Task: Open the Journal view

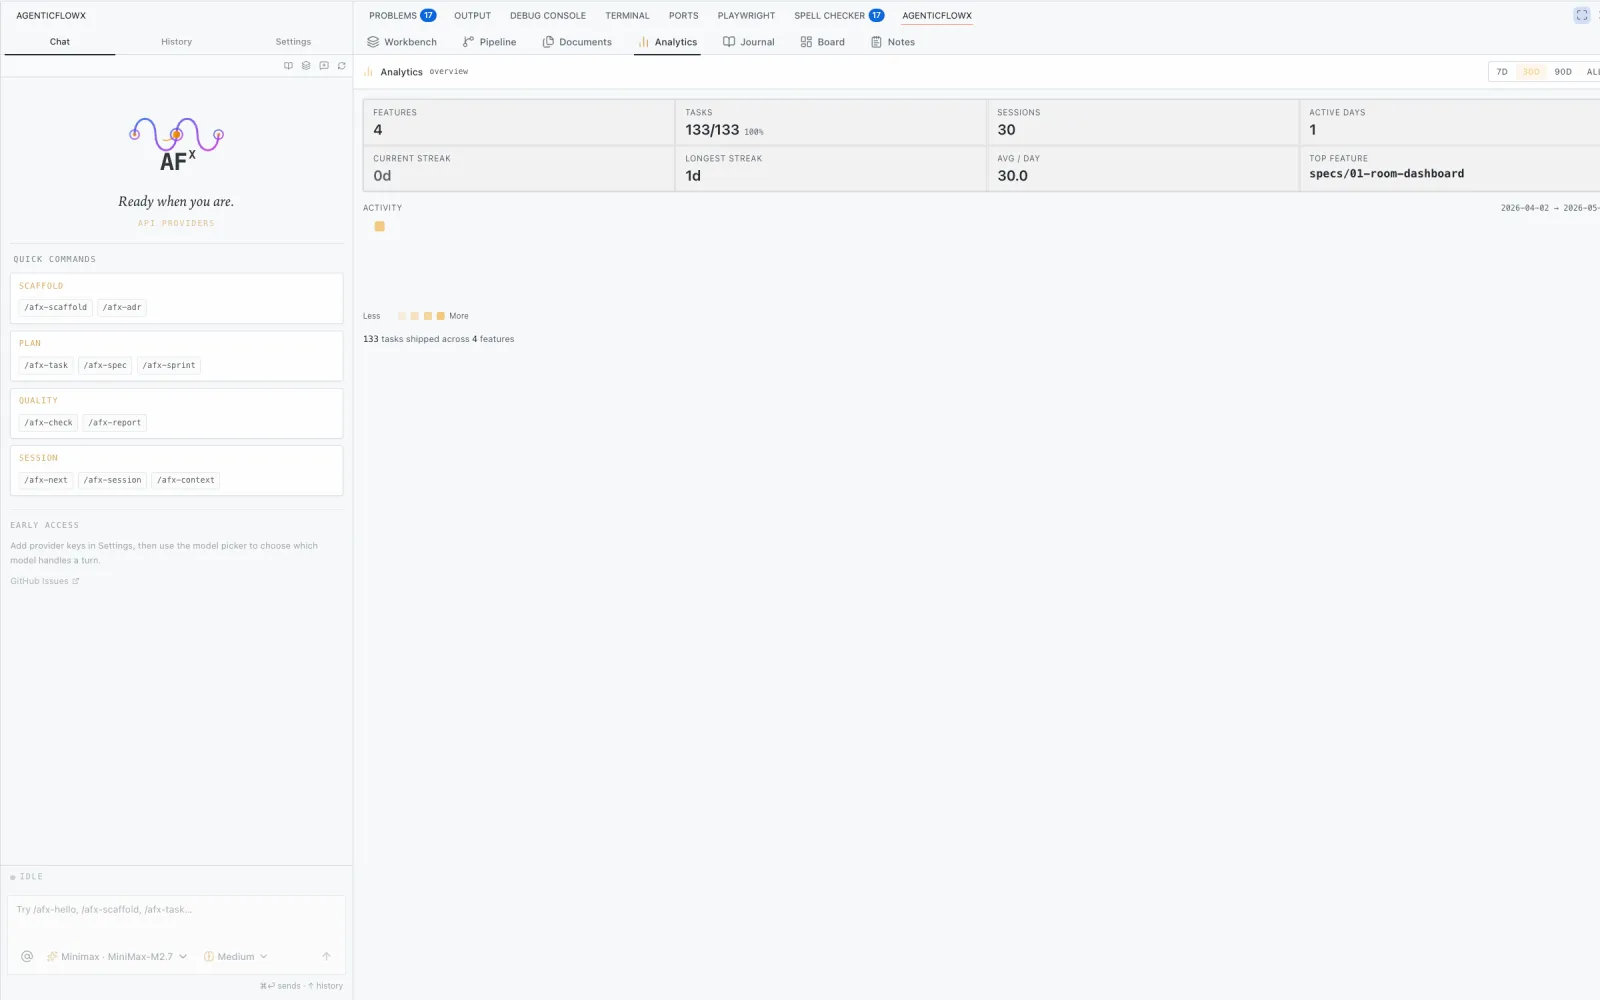Action: (749, 42)
